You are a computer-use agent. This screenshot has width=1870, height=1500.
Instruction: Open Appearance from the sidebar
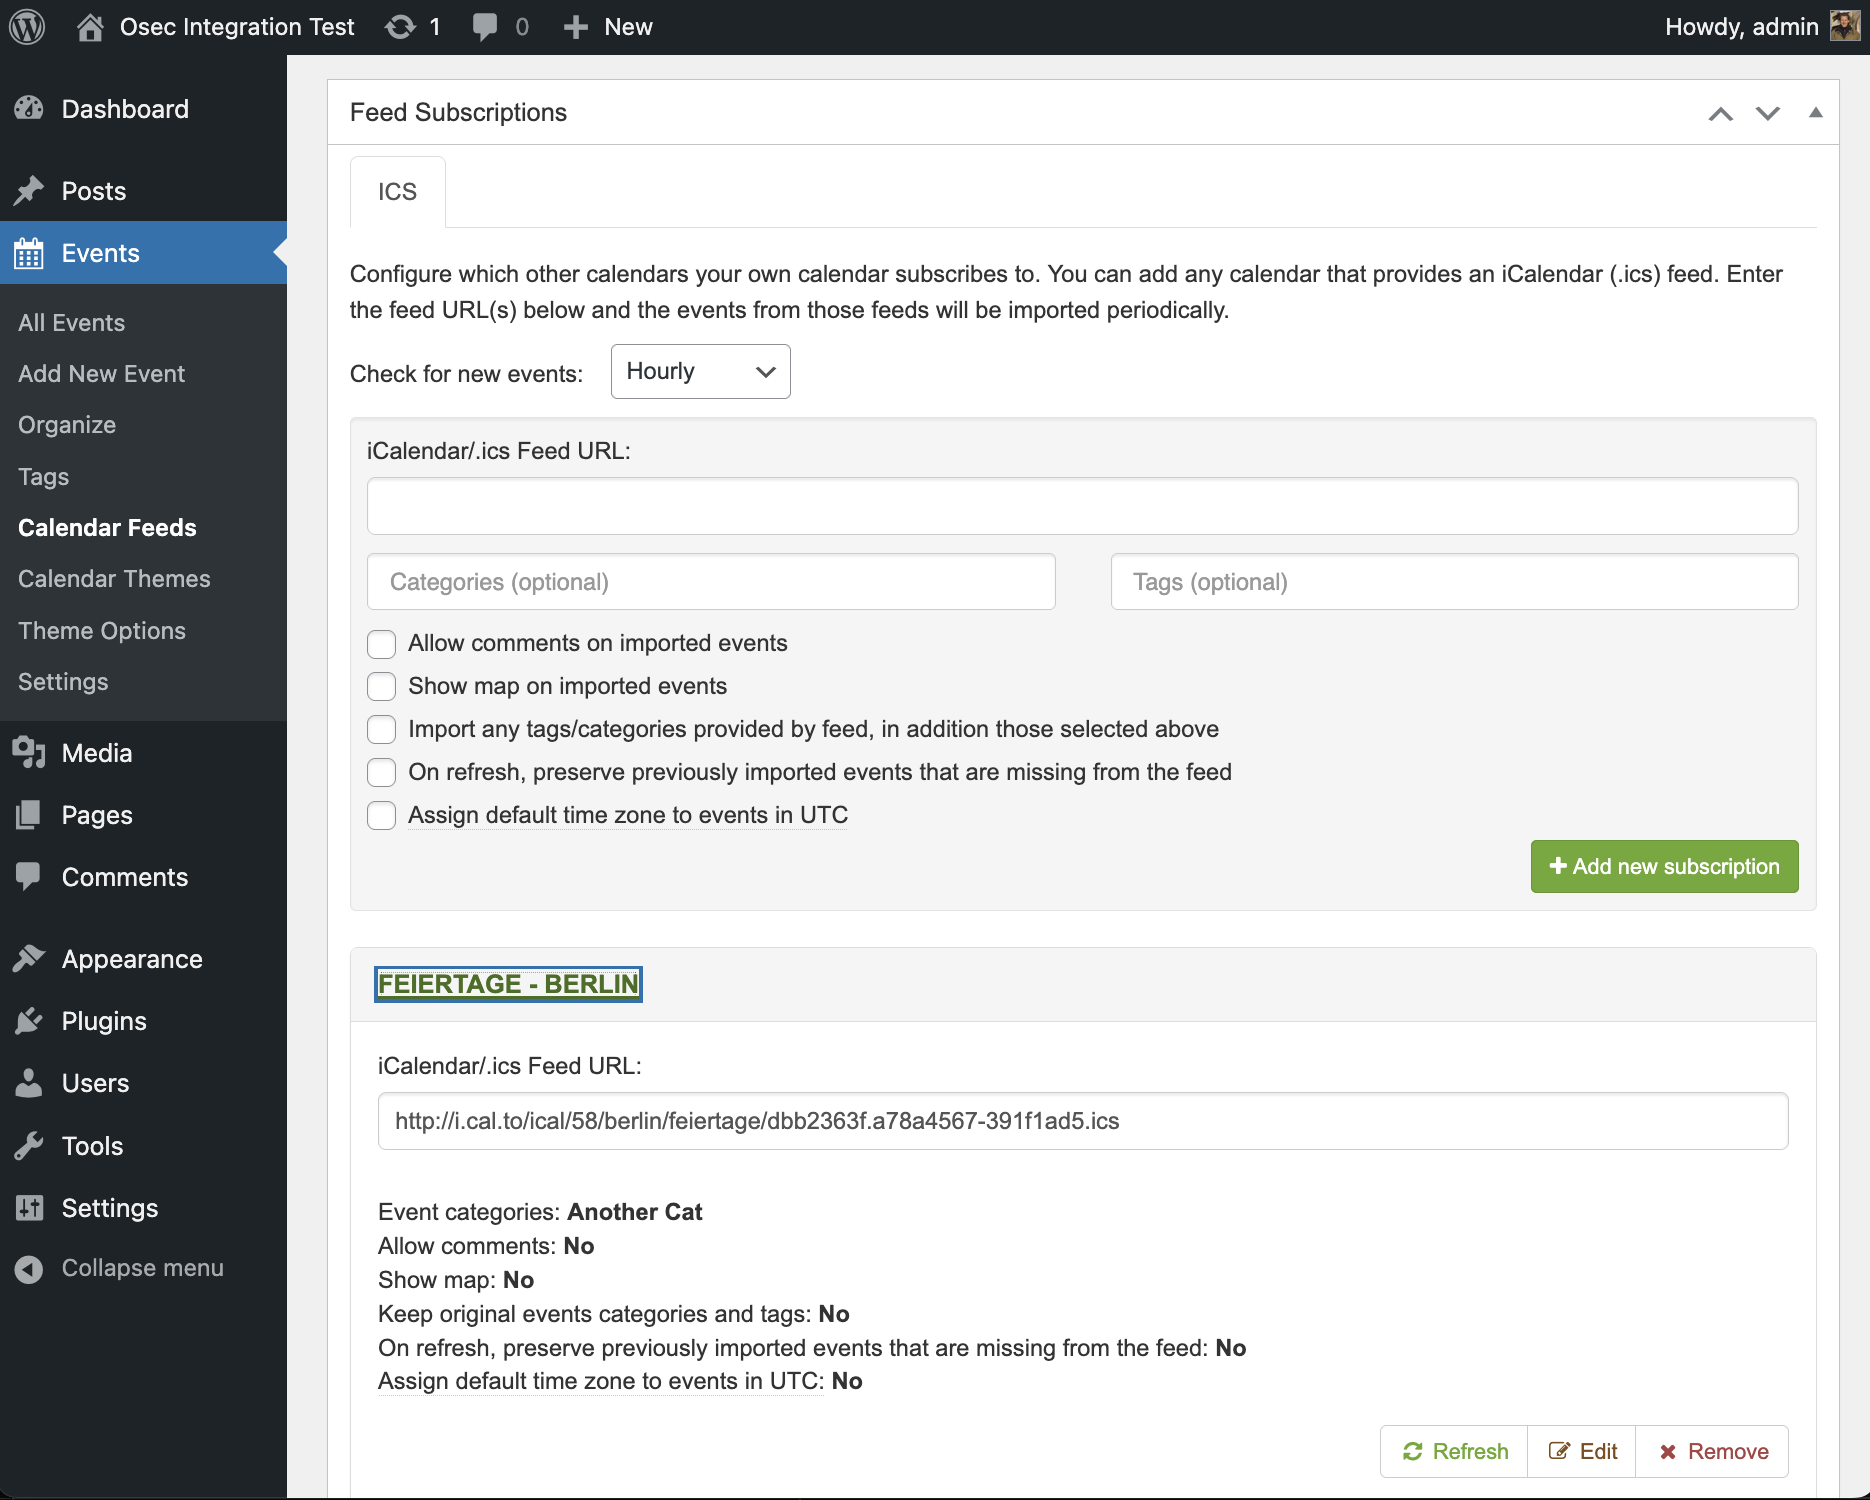(x=131, y=959)
